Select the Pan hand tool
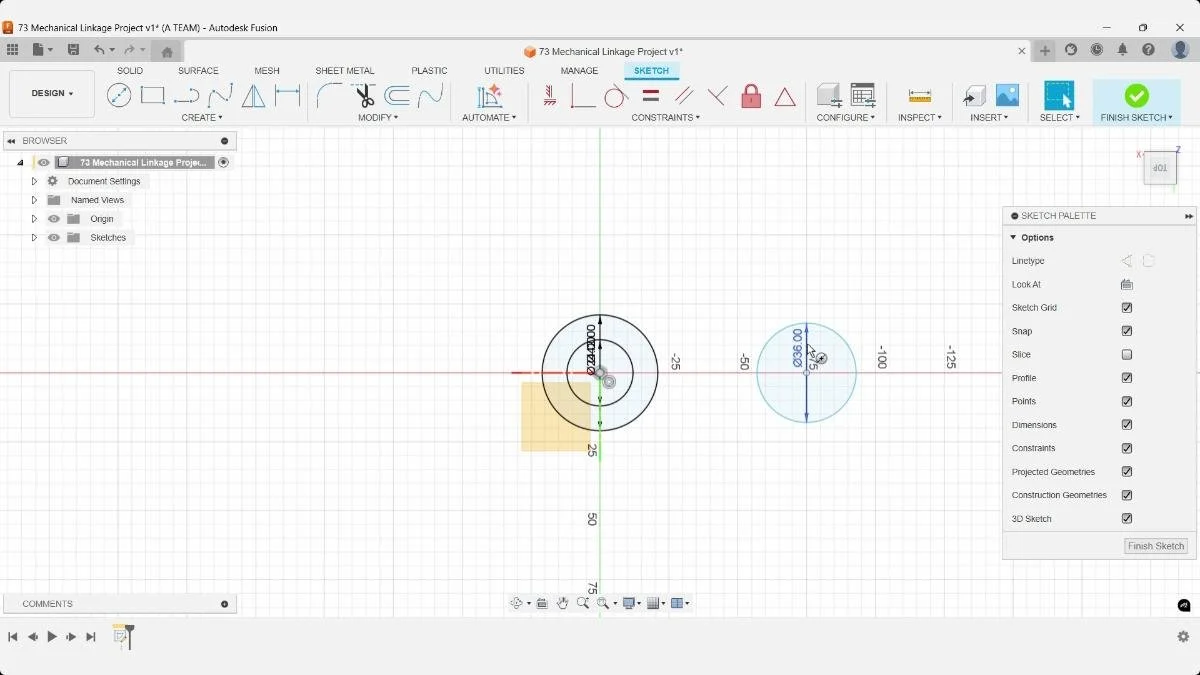Viewport: 1200px width, 675px height. pyautogui.click(x=562, y=603)
